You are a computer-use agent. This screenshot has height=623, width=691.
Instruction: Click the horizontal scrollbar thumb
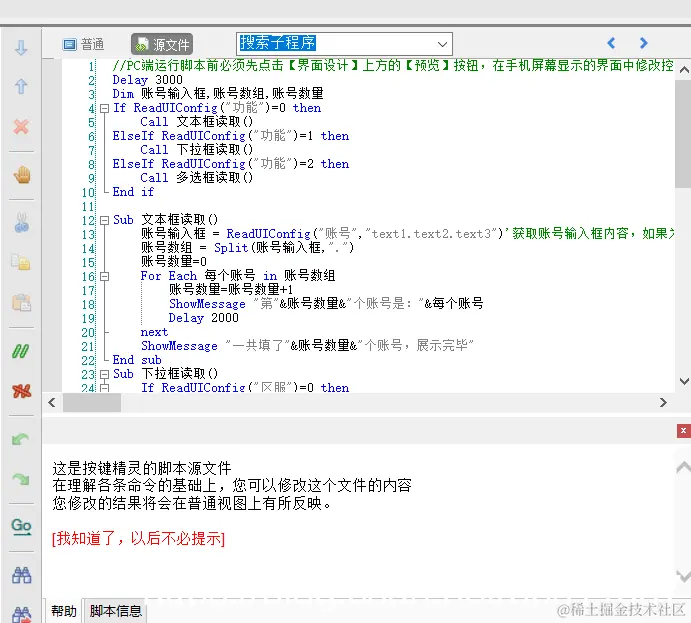pyautogui.click(x=92, y=403)
